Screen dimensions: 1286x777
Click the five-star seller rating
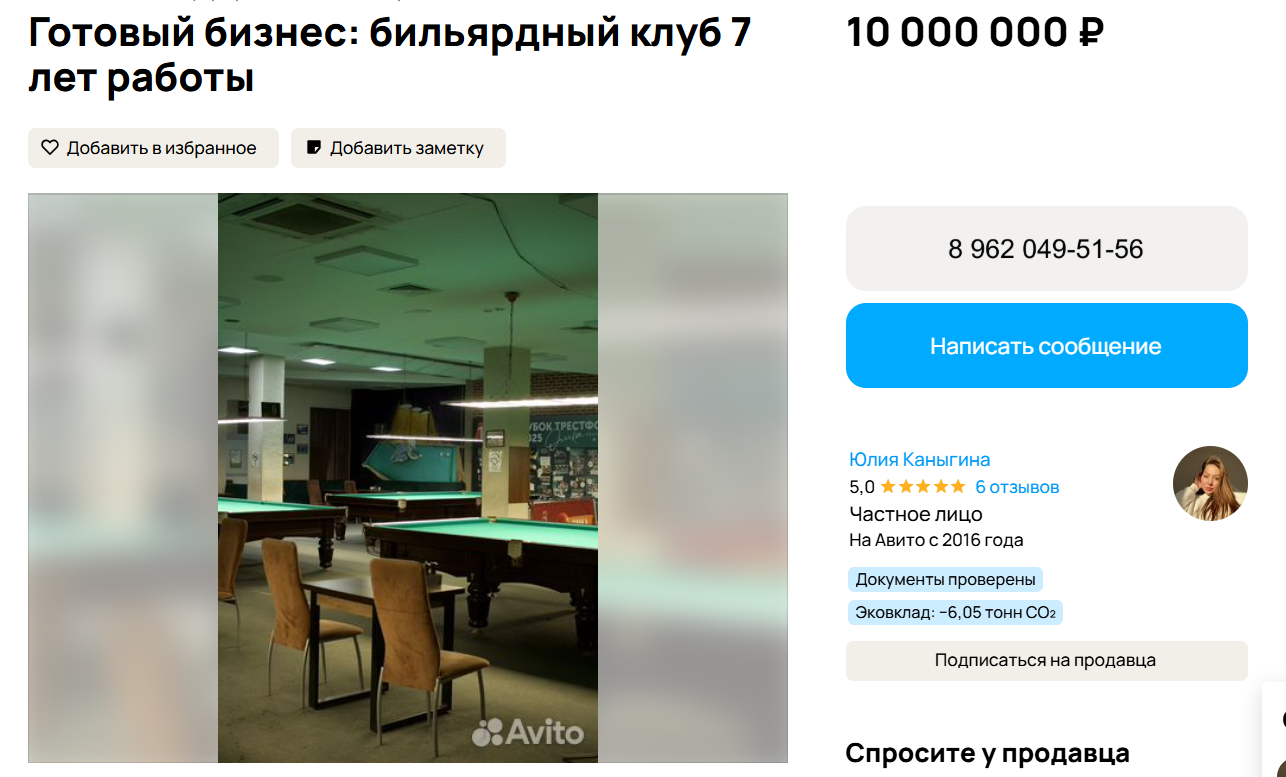922,487
